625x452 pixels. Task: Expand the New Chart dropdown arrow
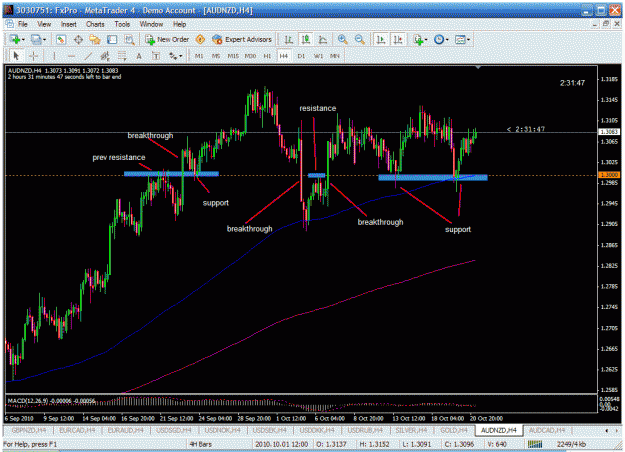(24, 39)
